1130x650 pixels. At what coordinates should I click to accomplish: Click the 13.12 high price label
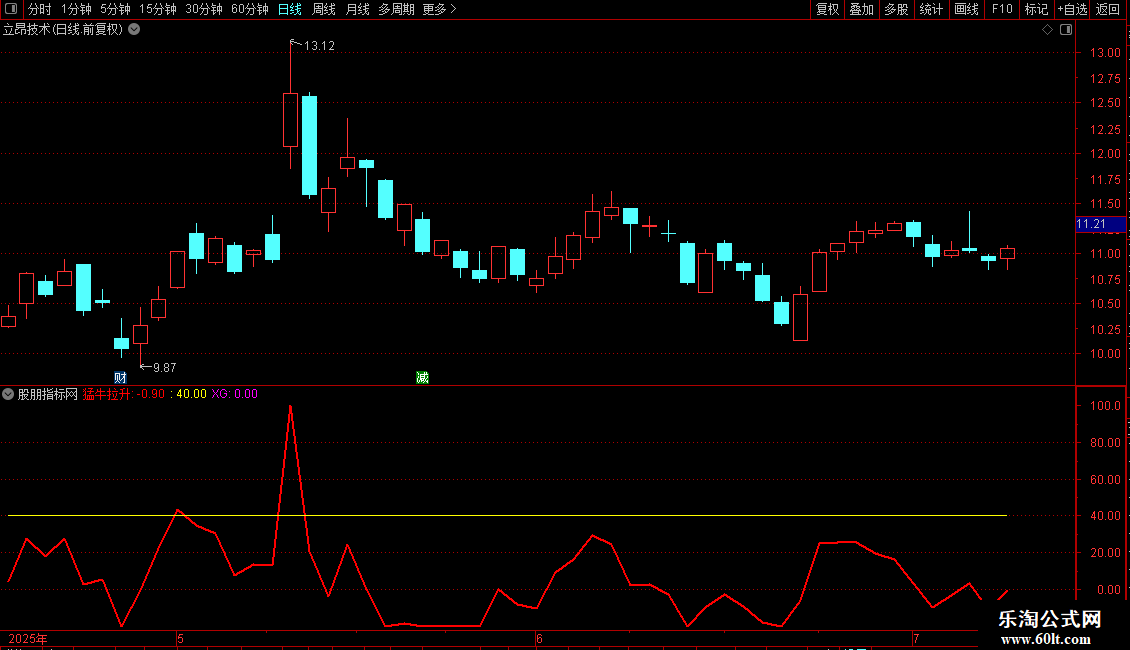[319, 46]
